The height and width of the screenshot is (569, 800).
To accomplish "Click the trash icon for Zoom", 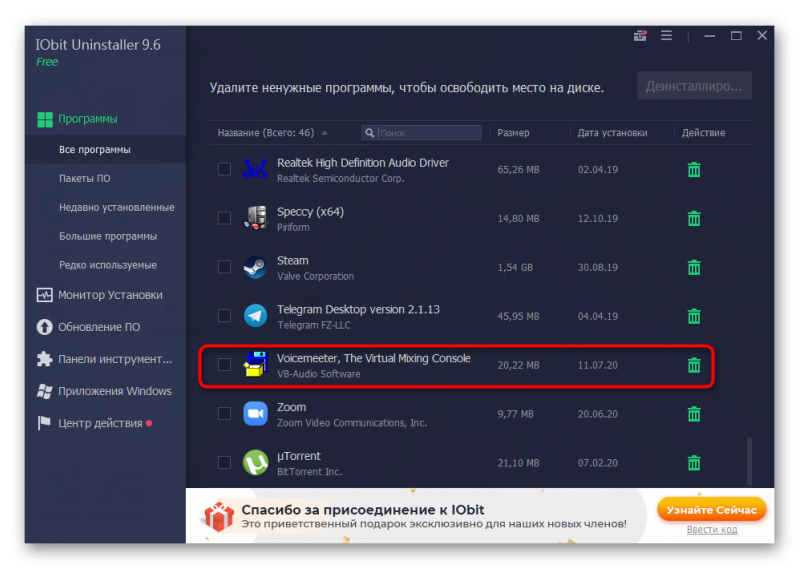I will point(694,414).
